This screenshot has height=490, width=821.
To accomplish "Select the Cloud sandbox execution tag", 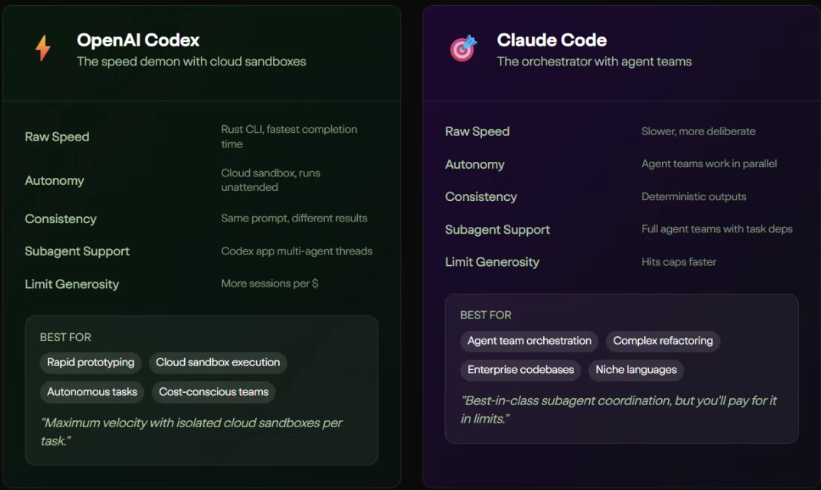I will [x=218, y=362].
